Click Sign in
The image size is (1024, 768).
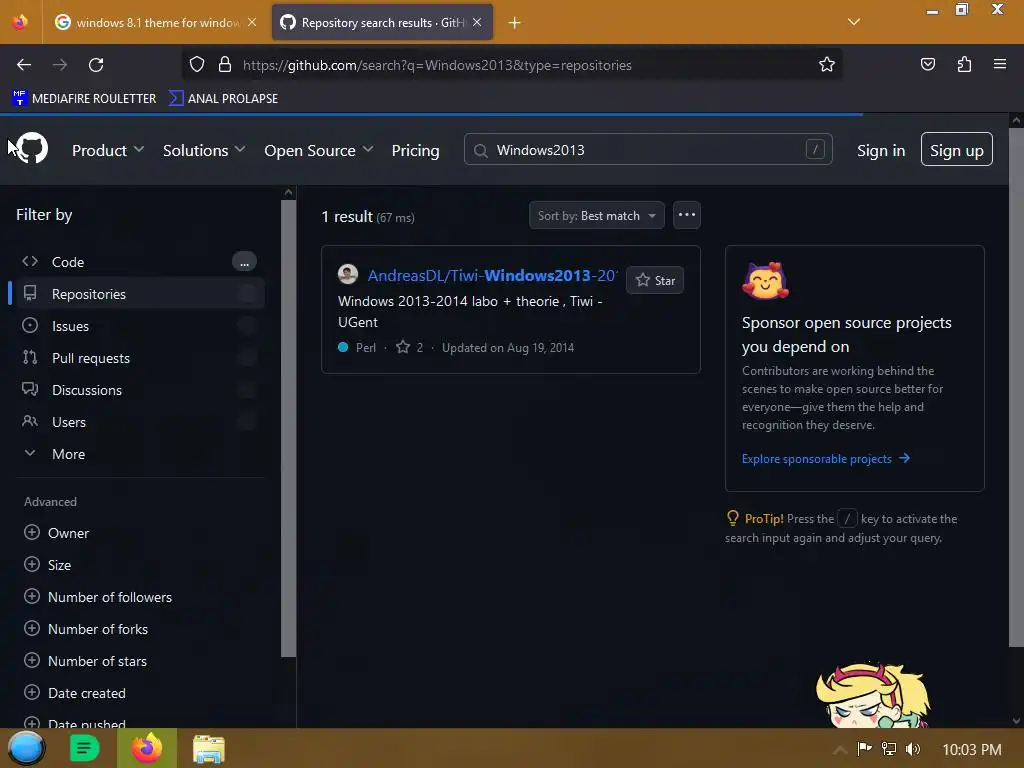click(881, 151)
